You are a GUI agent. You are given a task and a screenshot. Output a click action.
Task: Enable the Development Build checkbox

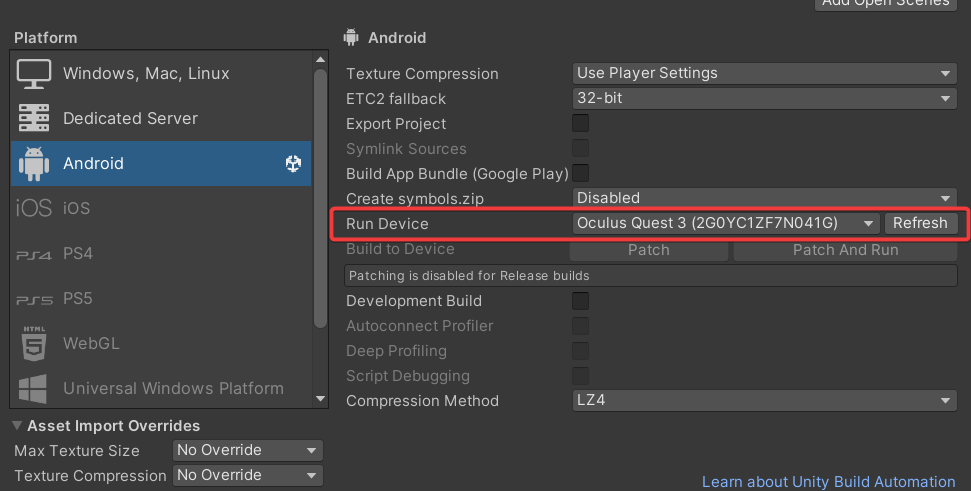point(580,301)
